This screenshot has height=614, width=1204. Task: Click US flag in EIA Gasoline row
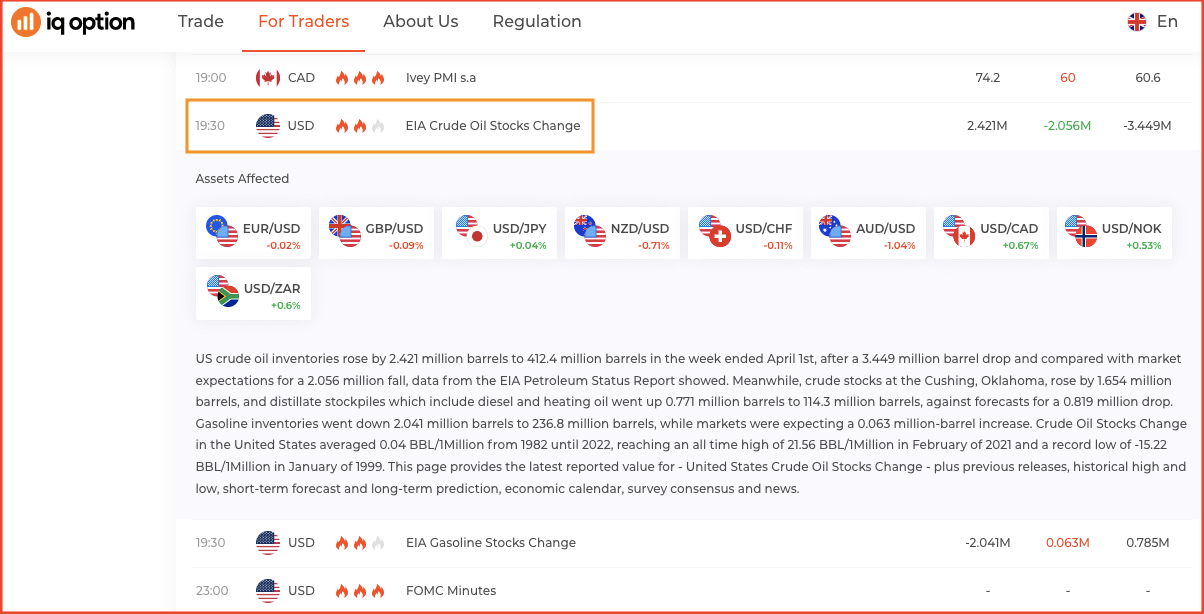(x=267, y=543)
